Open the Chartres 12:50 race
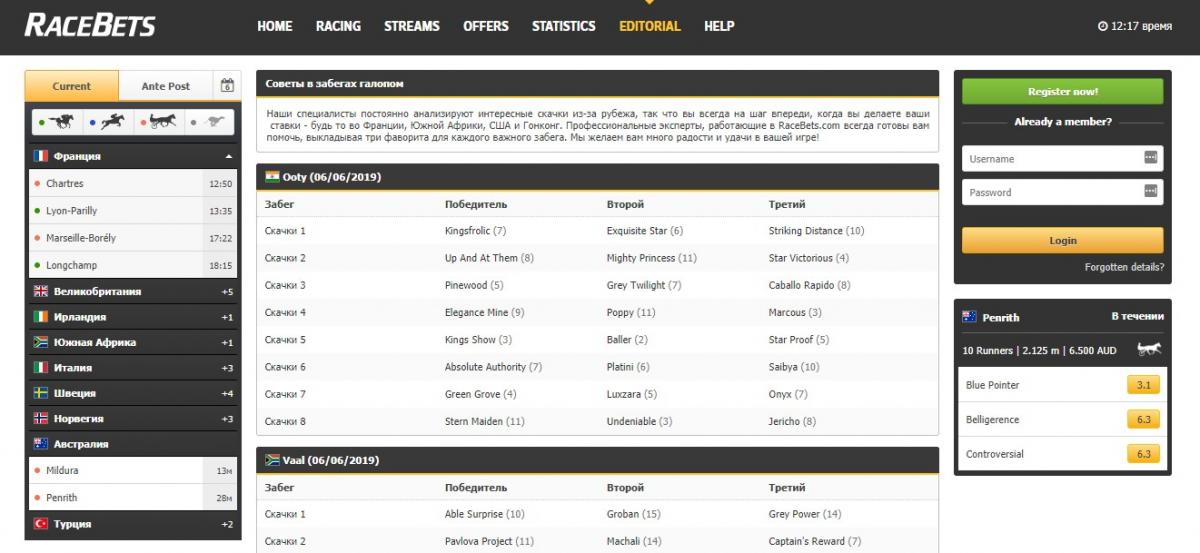 pos(133,184)
